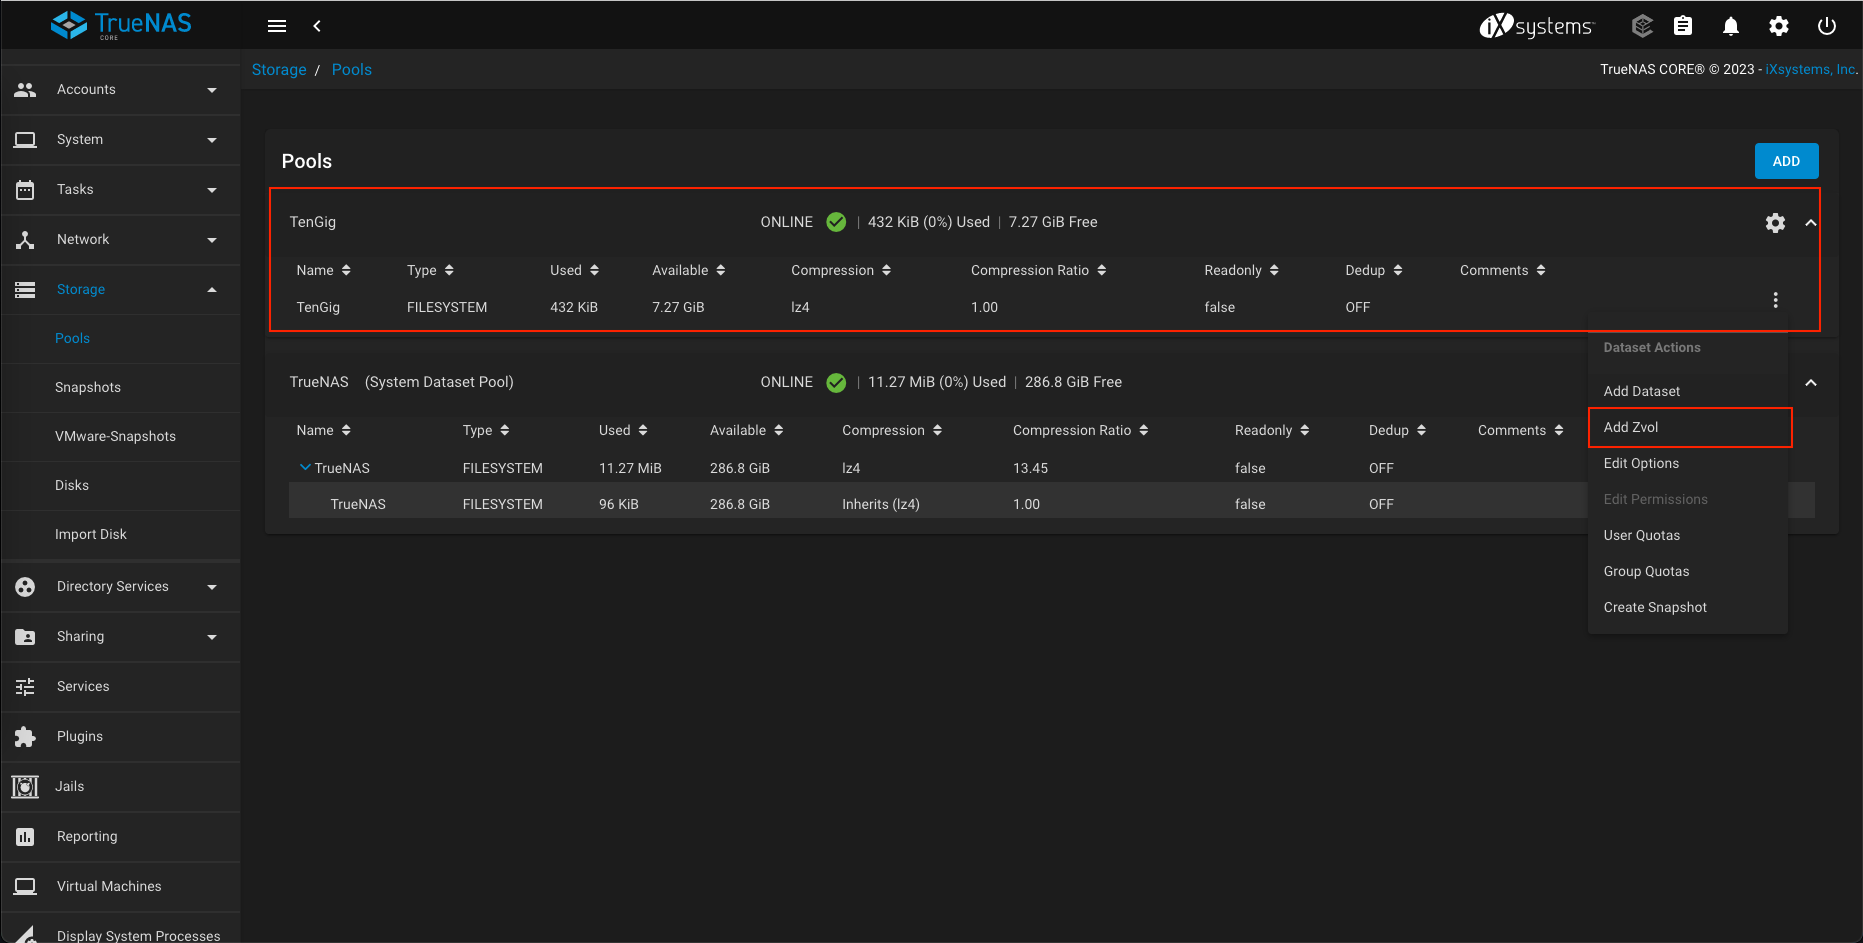Click the ADD pool button

coord(1785,161)
